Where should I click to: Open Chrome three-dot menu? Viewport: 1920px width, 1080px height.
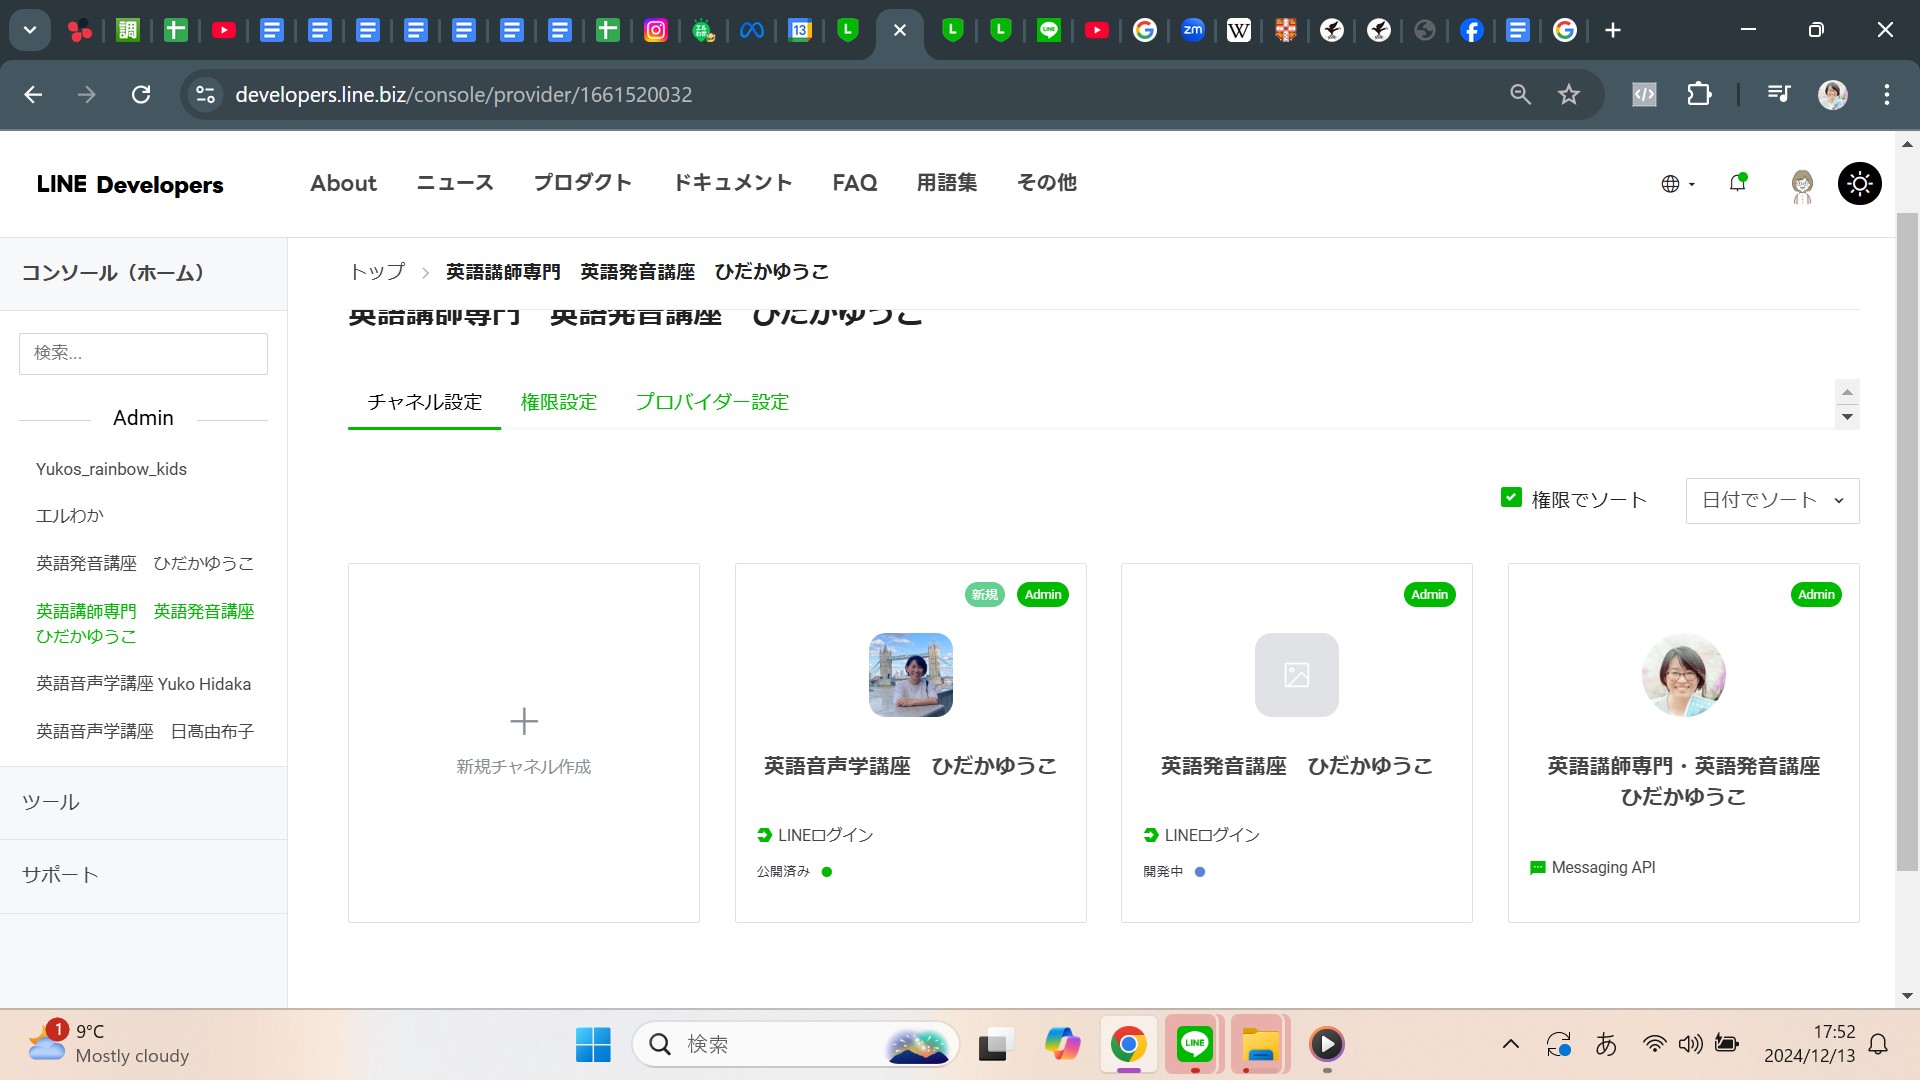[x=1886, y=94]
